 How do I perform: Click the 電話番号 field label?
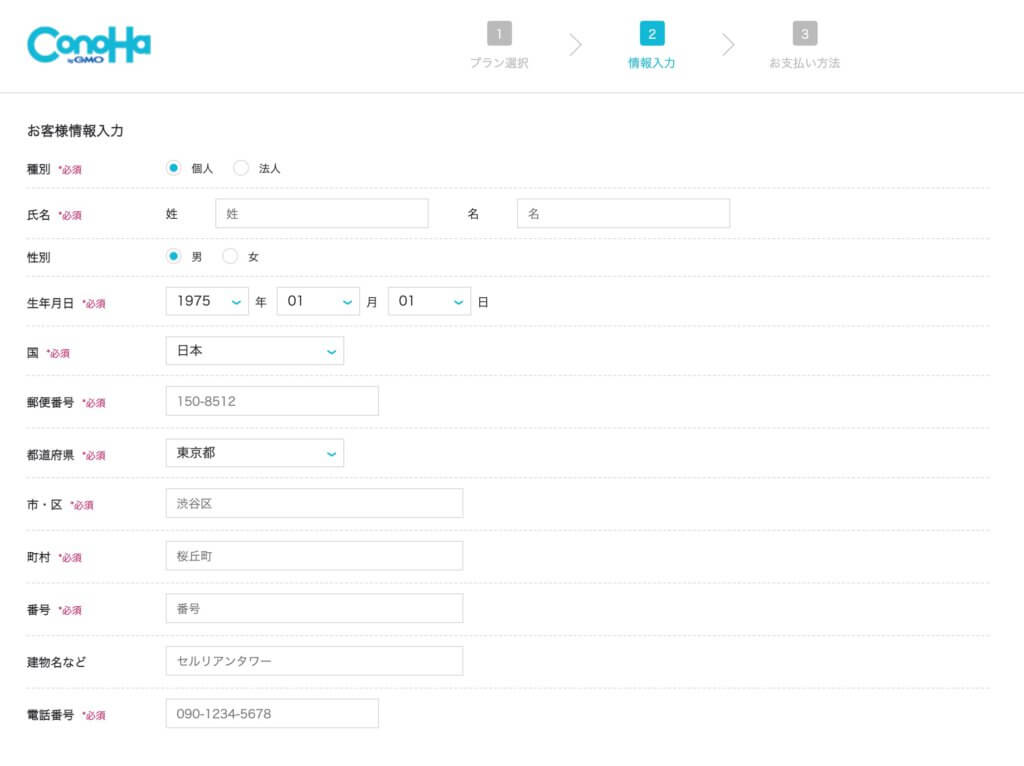click(x=50, y=715)
